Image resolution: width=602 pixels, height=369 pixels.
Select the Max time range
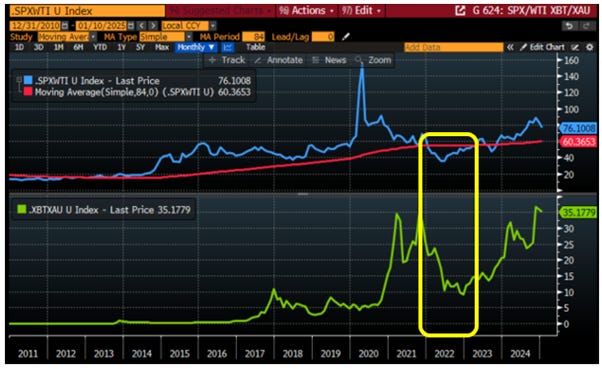(x=162, y=47)
